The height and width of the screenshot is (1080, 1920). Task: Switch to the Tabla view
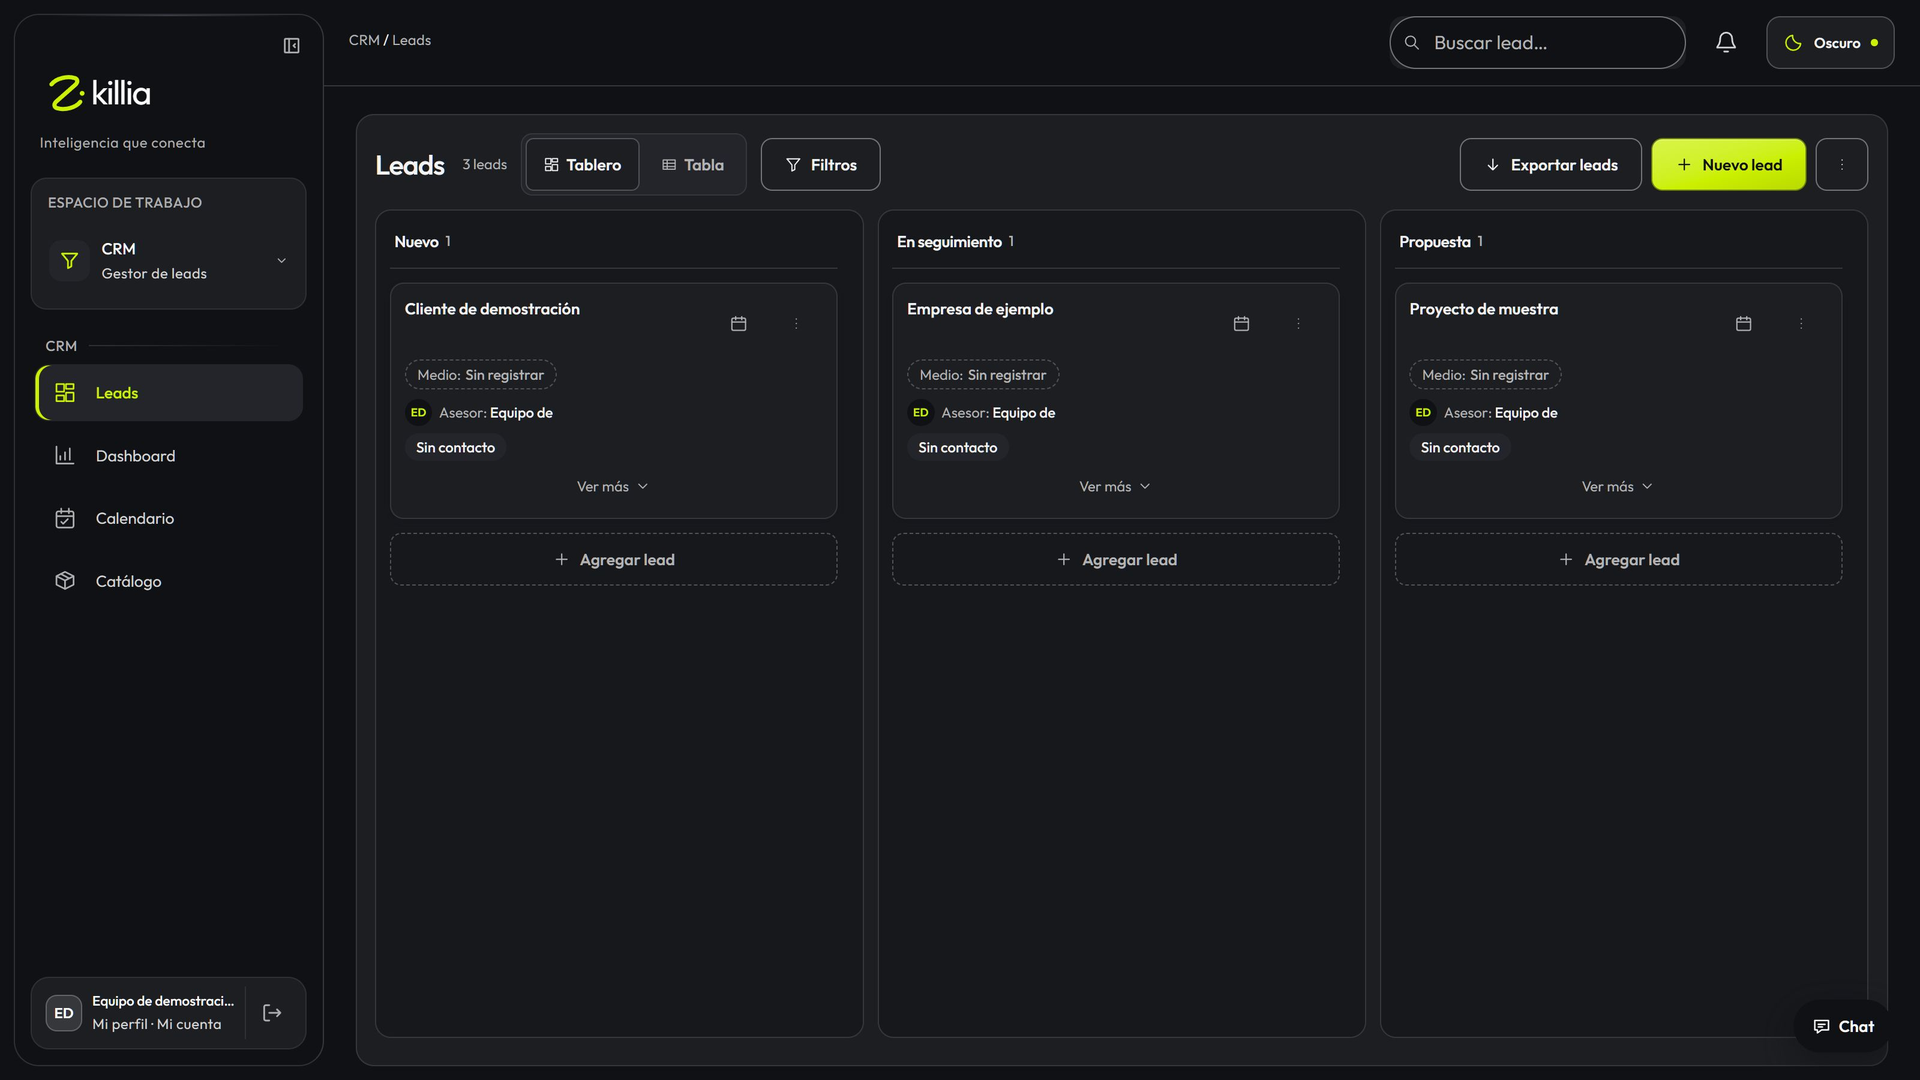pyautogui.click(x=693, y=165)
